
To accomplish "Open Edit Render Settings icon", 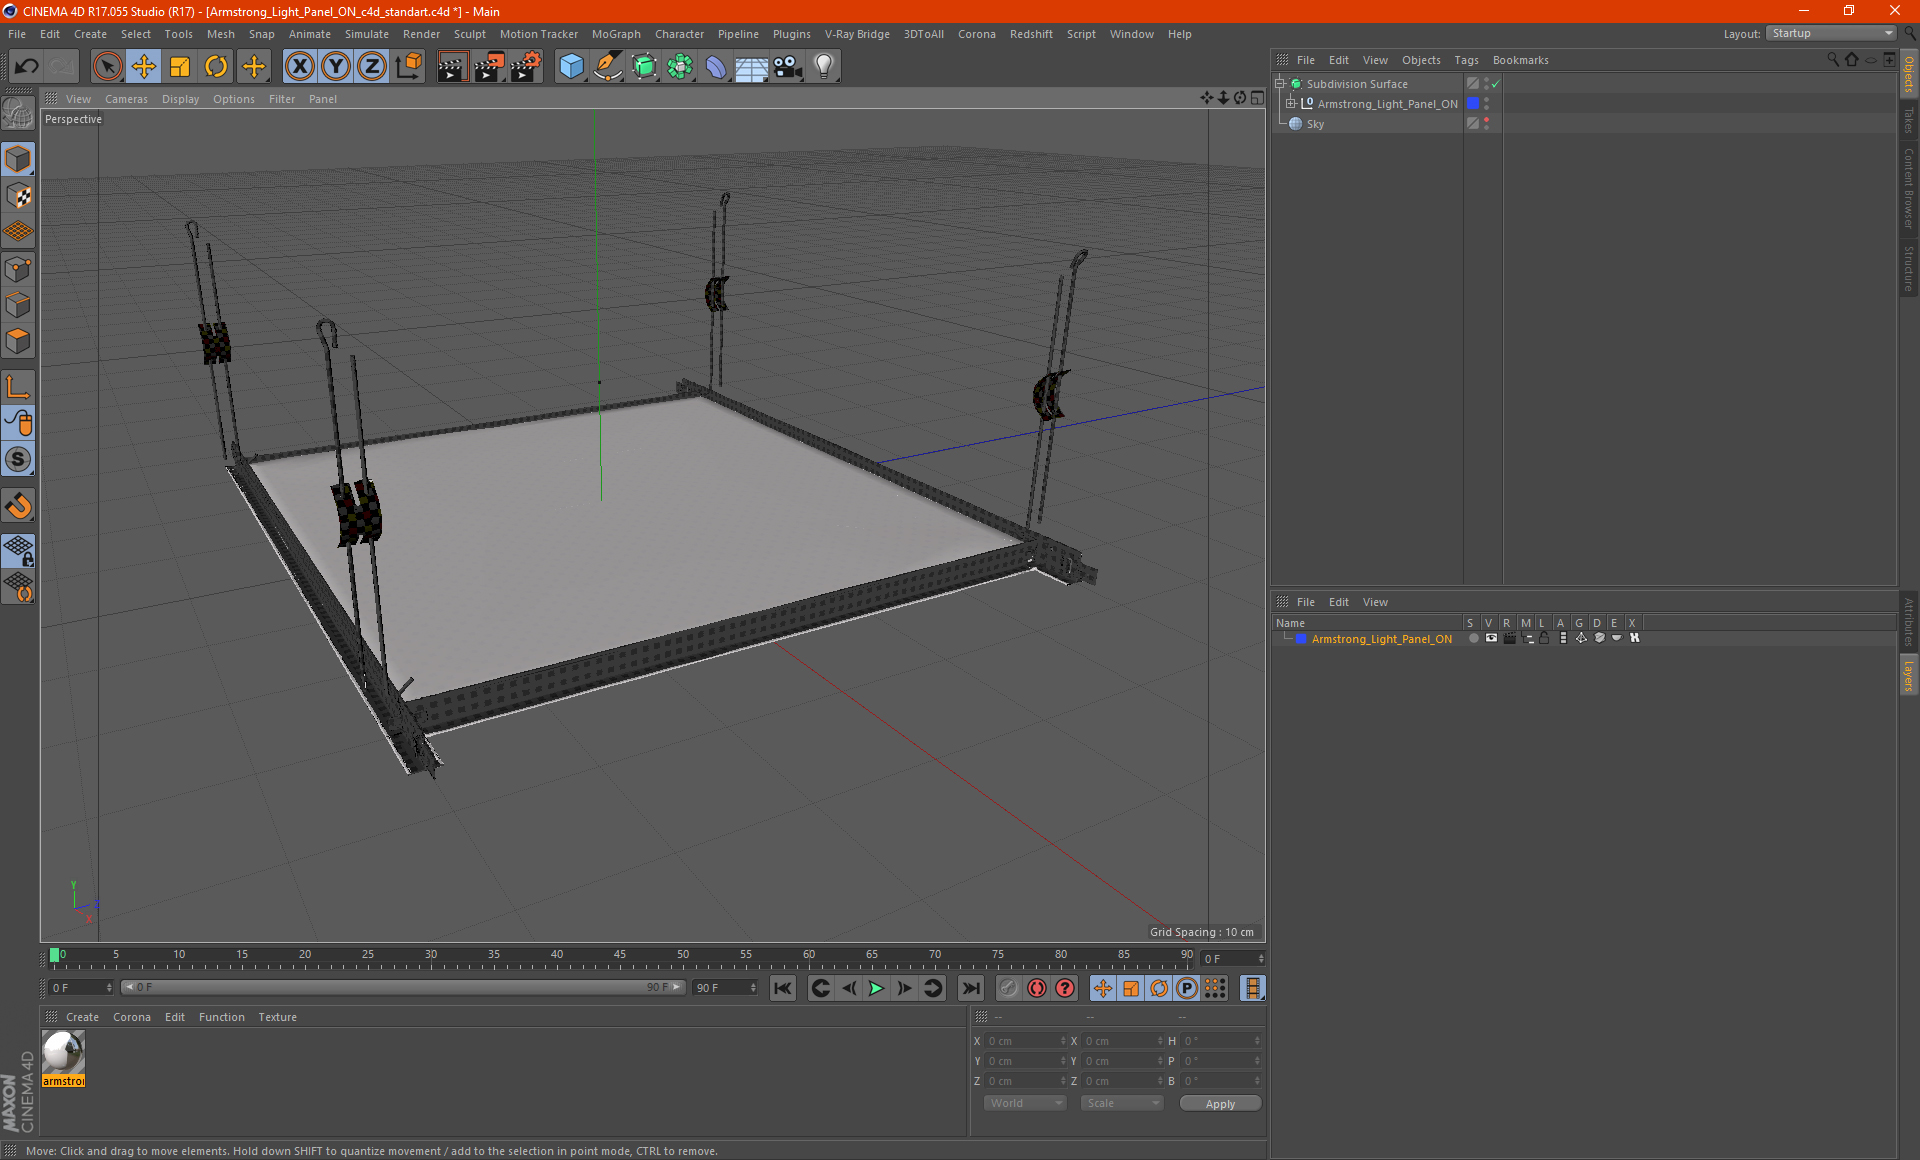I will pos(526,67).
